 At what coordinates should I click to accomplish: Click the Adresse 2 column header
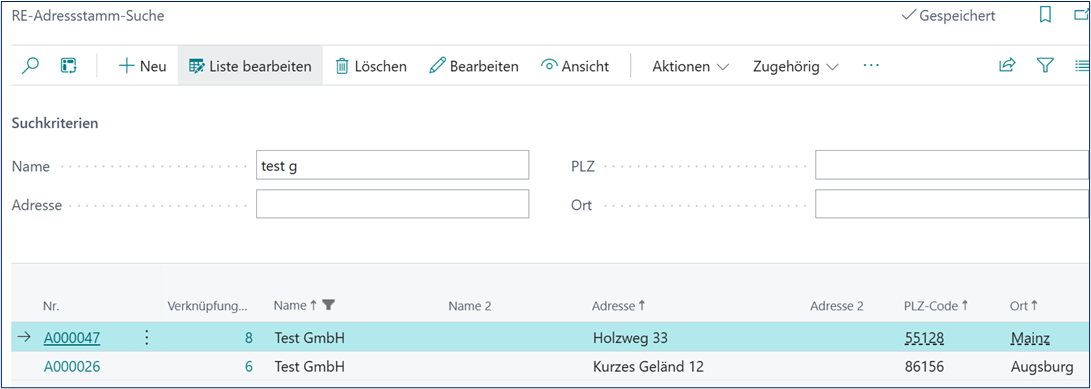coord(837,305)
